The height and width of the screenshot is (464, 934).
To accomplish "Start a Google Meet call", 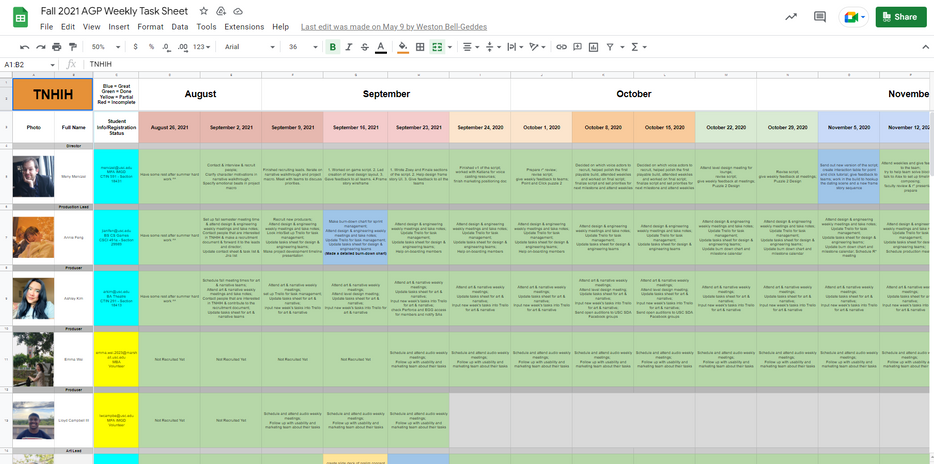I will tap(853, 17).
